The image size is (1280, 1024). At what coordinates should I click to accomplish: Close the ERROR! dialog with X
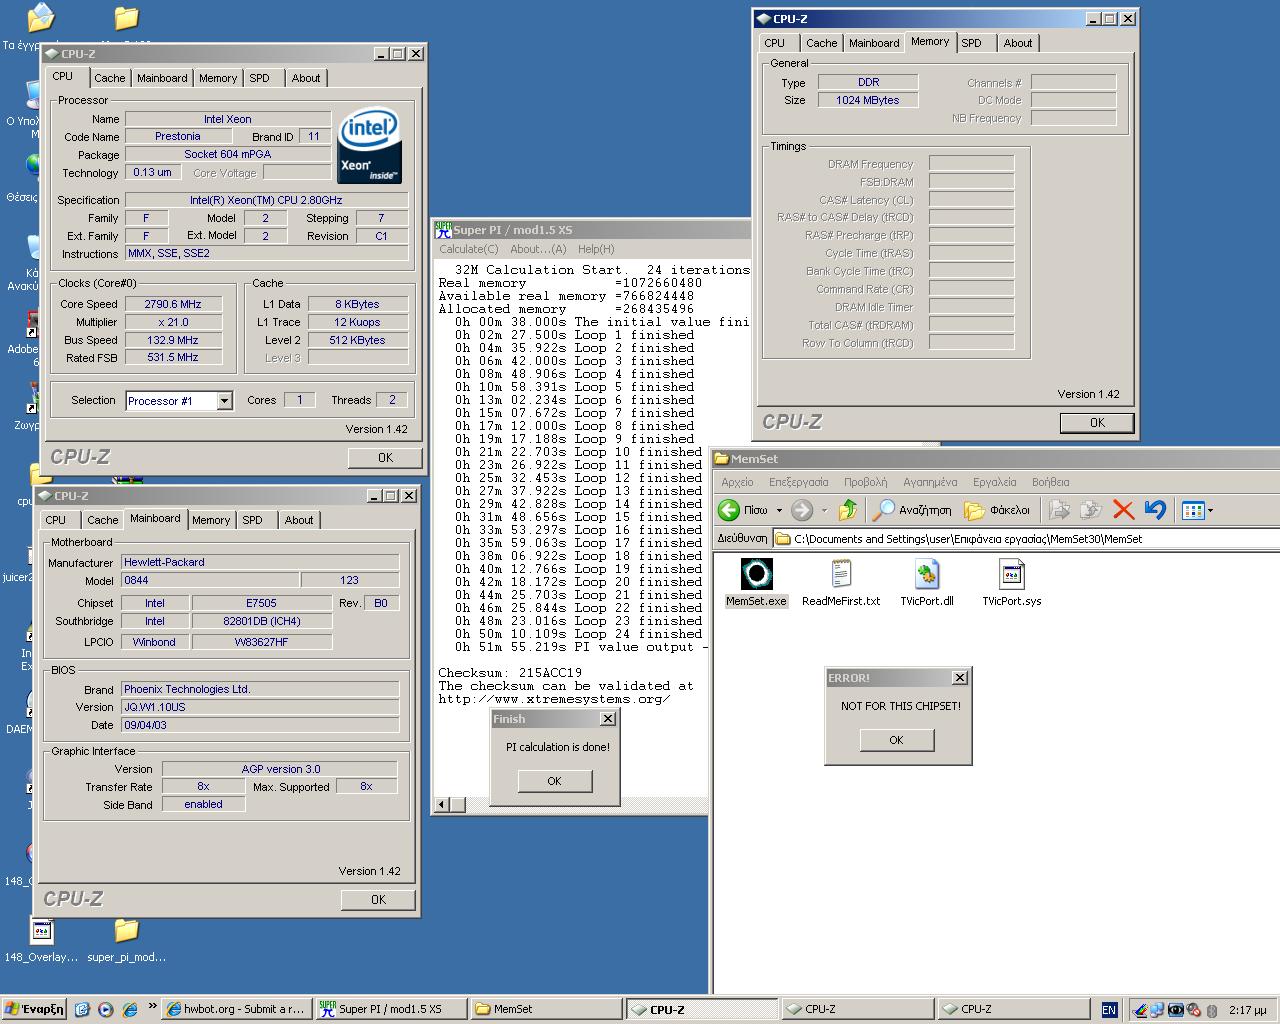point(960,678)
